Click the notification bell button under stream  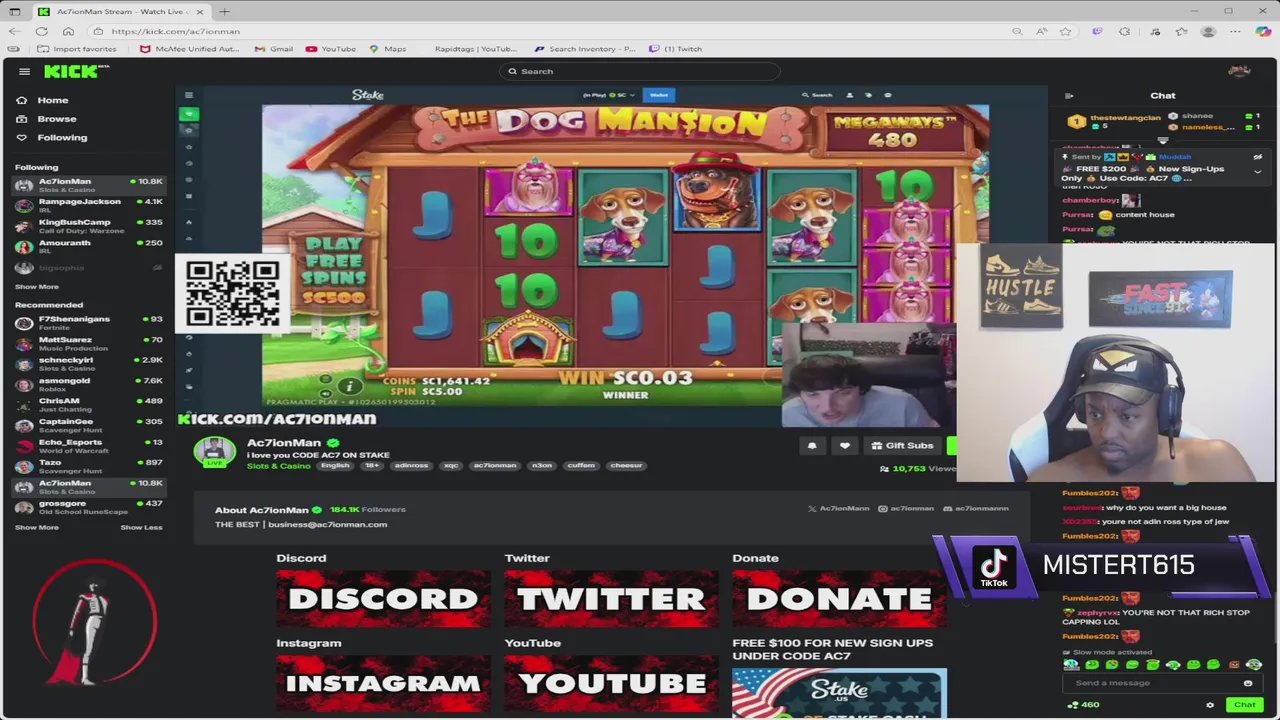coord(812,446)
